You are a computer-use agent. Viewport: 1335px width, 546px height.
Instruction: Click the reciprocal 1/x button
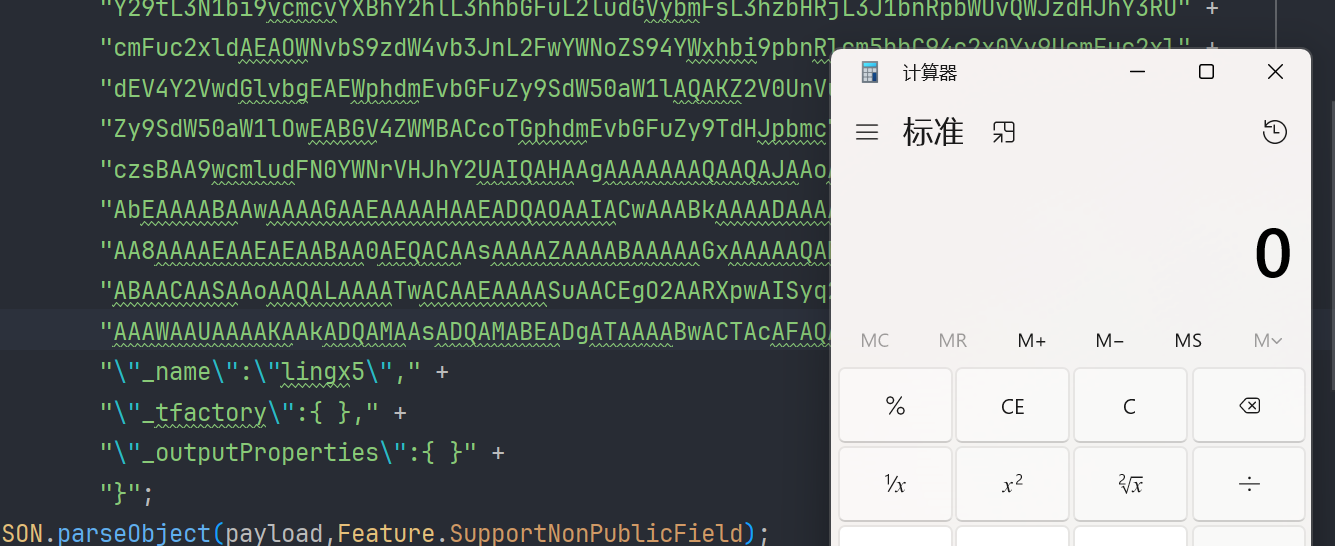(x=895, y=484)
